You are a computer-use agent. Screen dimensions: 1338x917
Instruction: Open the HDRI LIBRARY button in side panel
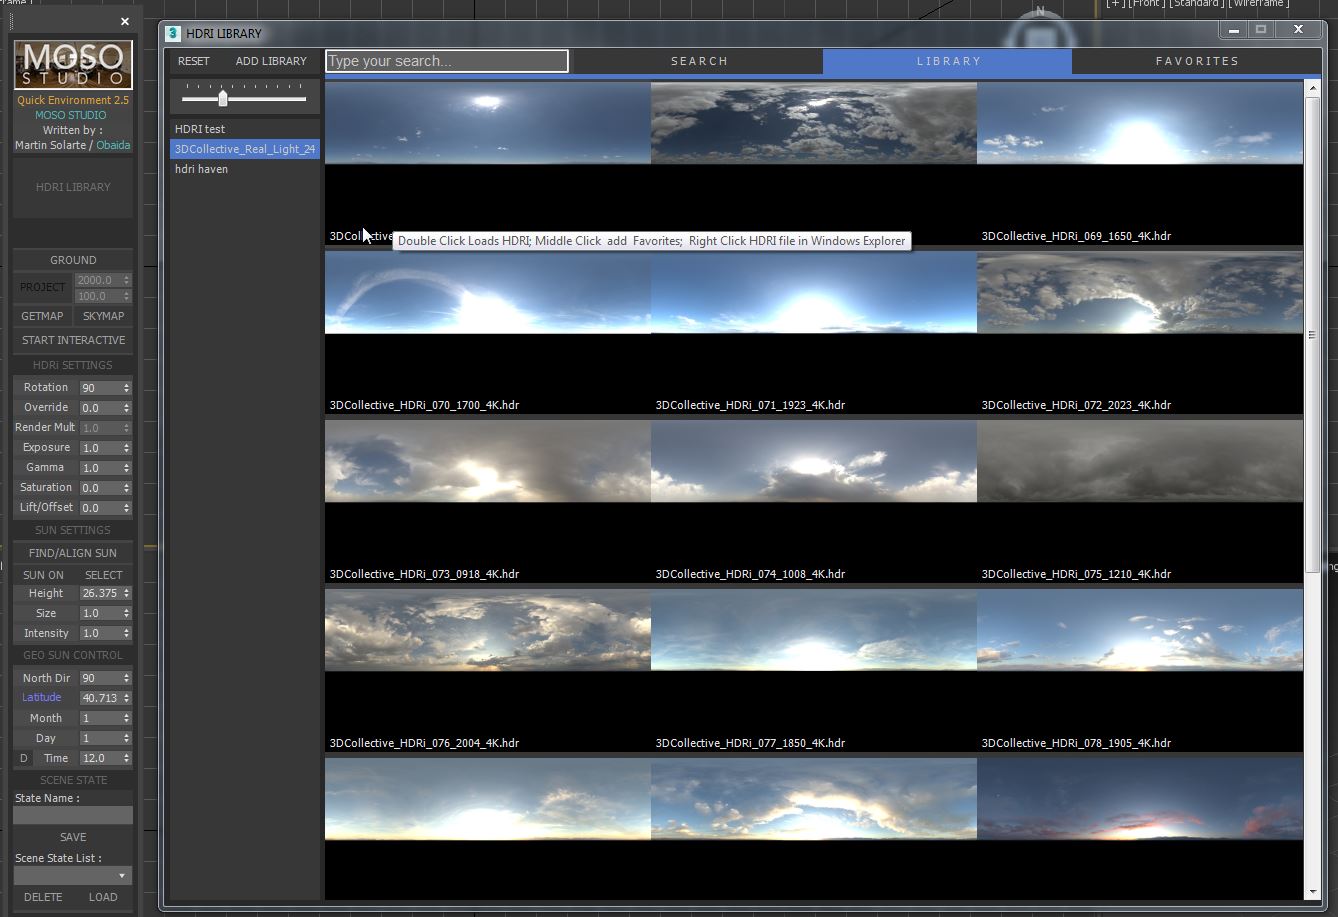coord(73,187)
